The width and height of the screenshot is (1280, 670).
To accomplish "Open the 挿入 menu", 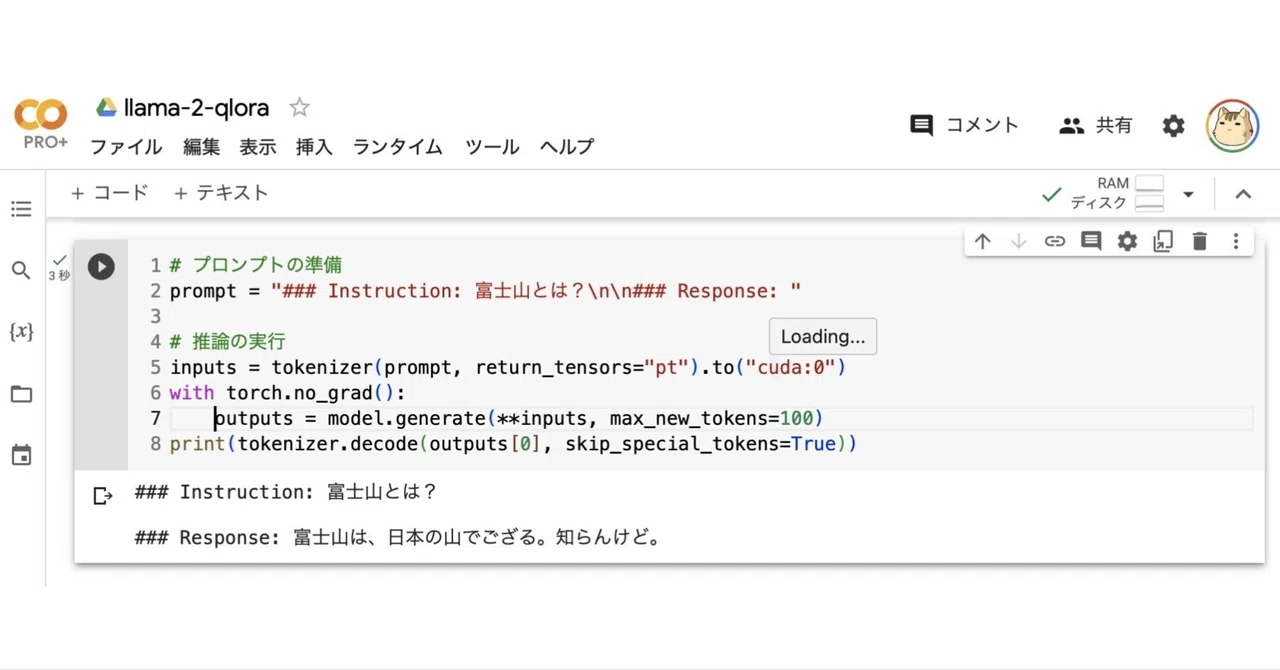I will pyautogui.click(x=314, y=147).
